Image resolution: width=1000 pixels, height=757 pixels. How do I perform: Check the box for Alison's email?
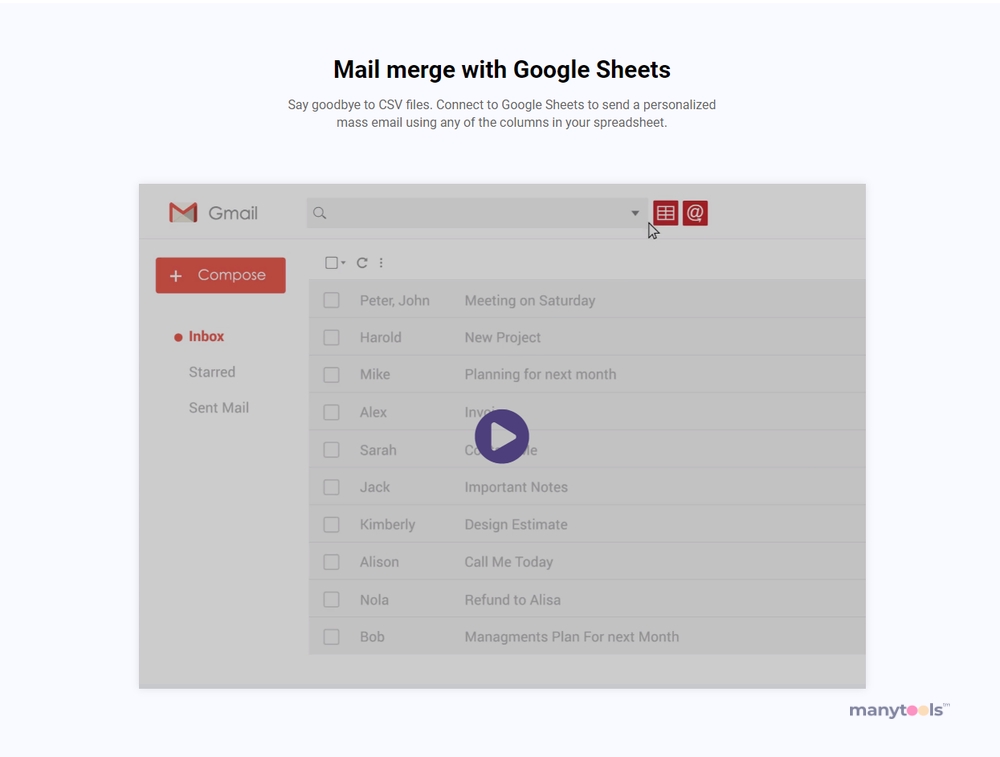pos(331,562)
